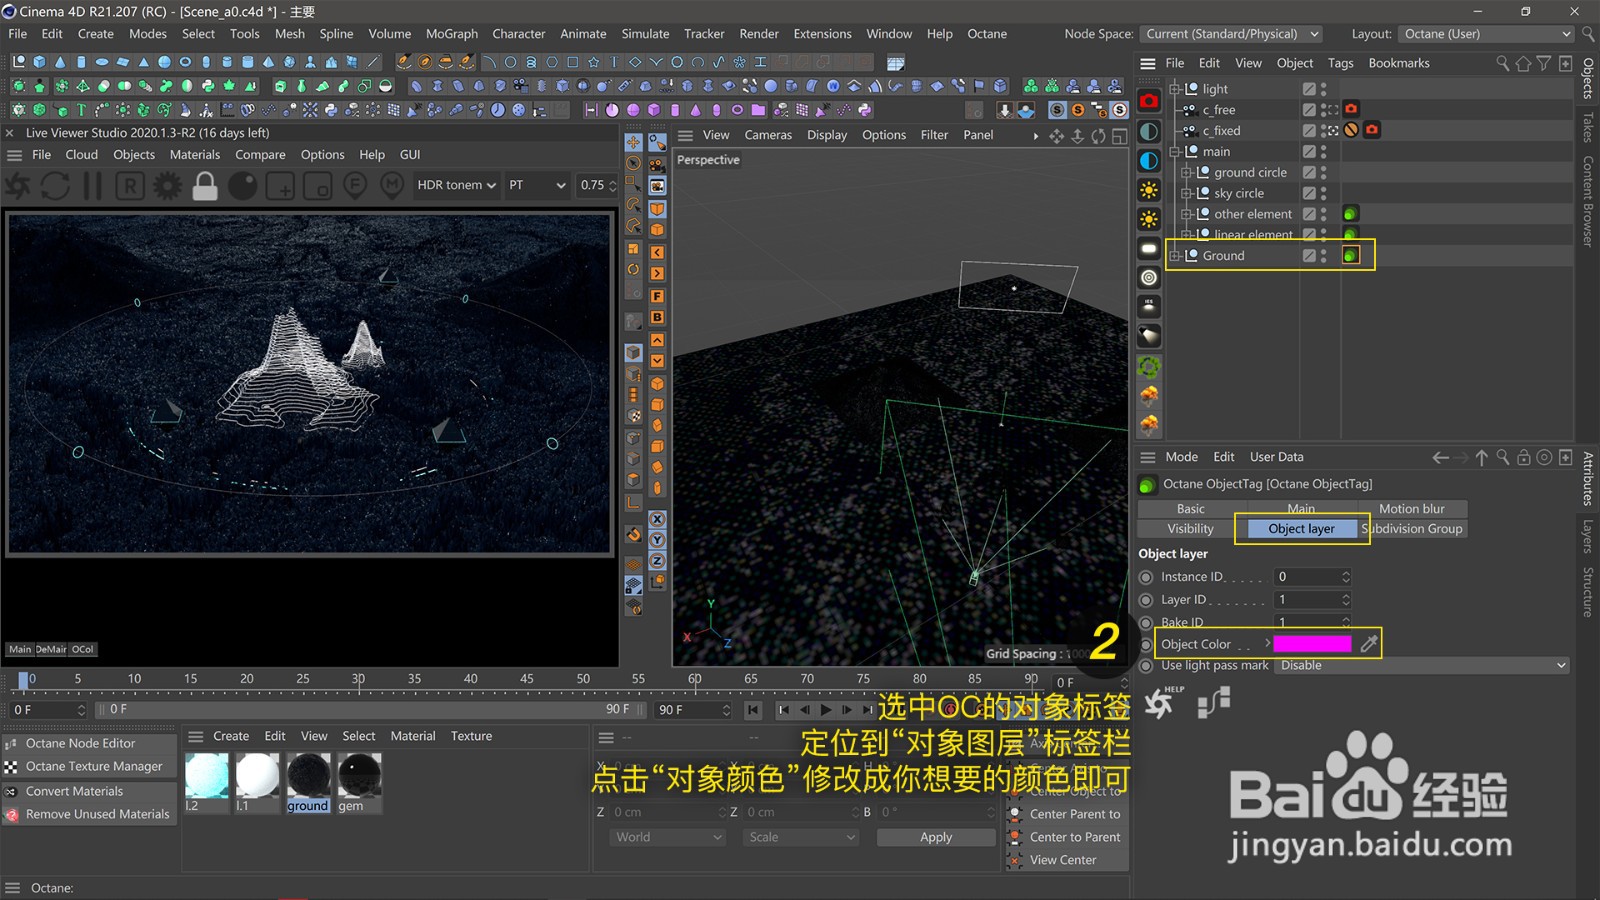This screenshot has height=900, width=1600.
Task: Open Octane Texture Manager
Action: point(94,767)
